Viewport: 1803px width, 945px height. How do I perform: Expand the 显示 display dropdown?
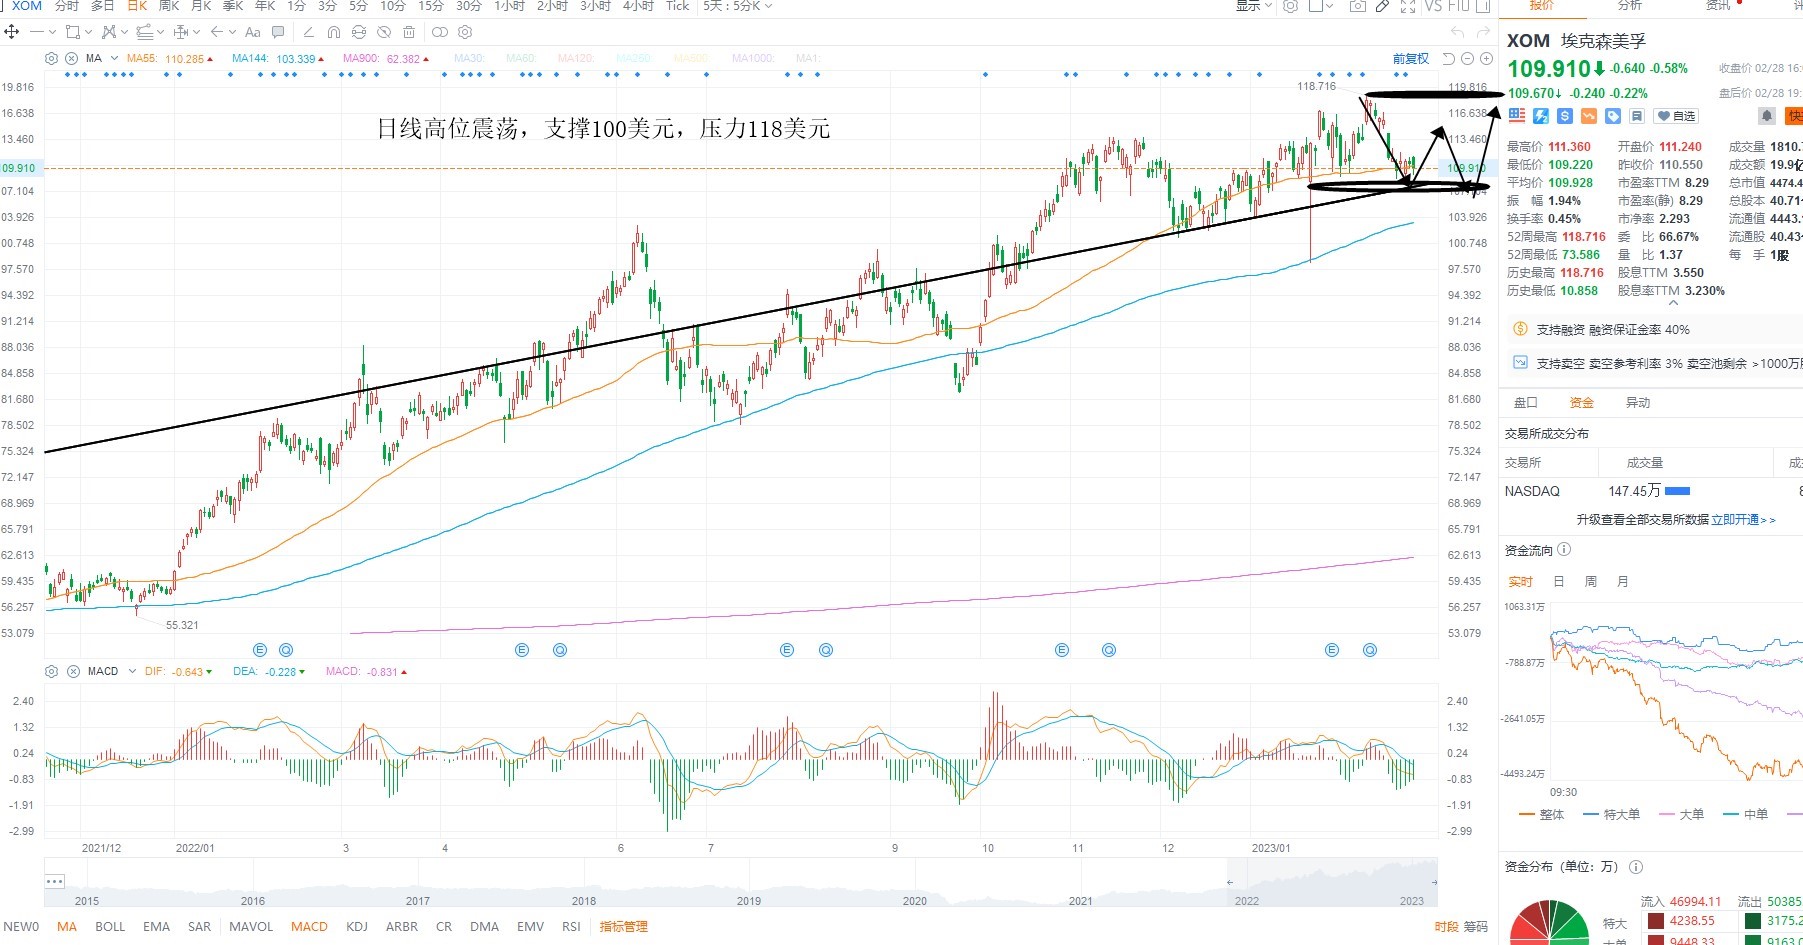1254,6
